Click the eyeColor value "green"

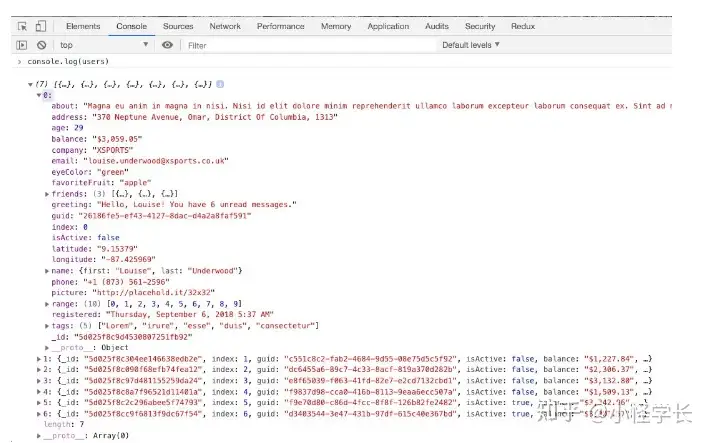click(113, 172)
